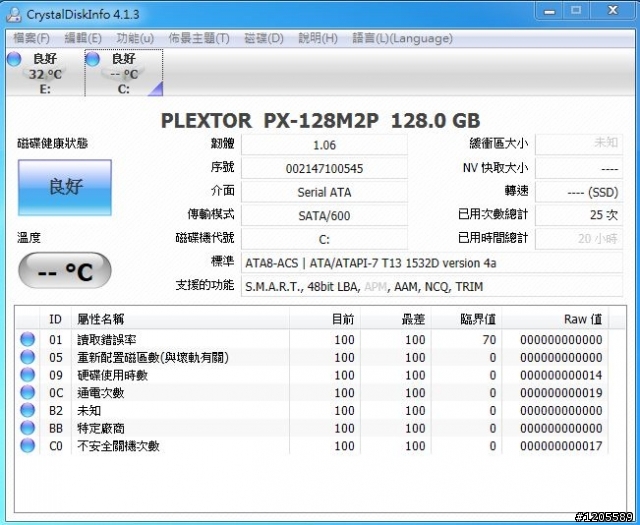
Task: Open the 佈景主題(T) menu
Action: [199, 38]
